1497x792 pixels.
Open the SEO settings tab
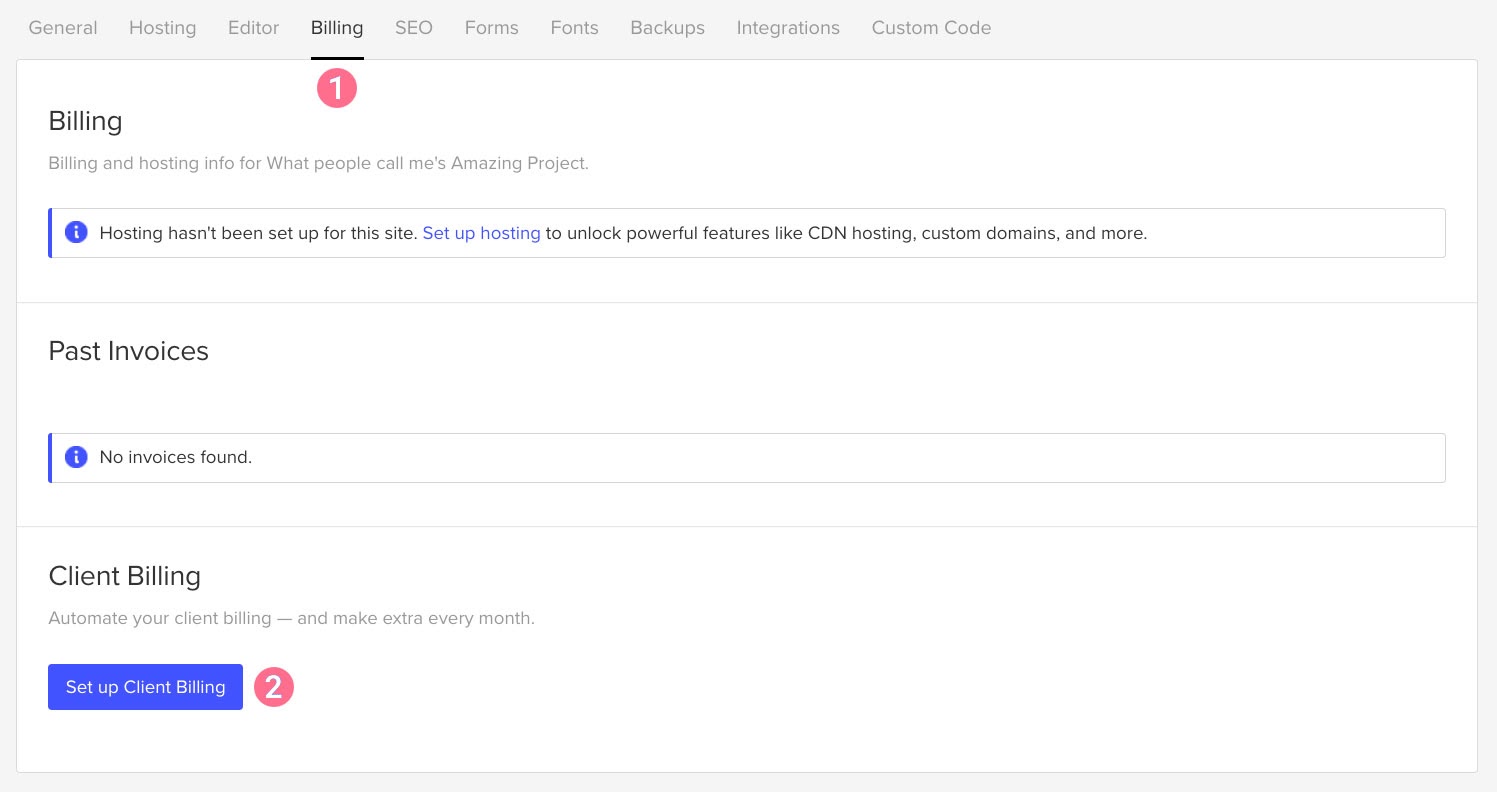coord(414,28)
